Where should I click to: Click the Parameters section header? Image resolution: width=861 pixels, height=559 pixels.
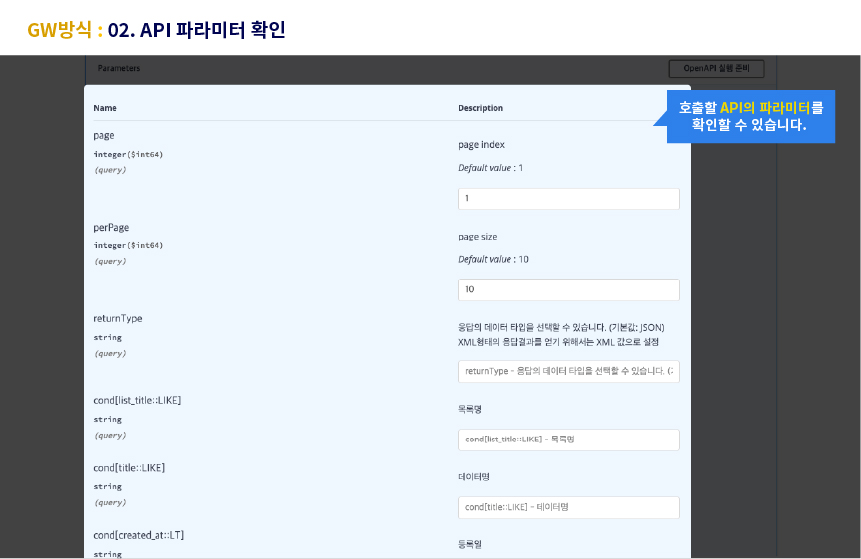pos(119,68)
